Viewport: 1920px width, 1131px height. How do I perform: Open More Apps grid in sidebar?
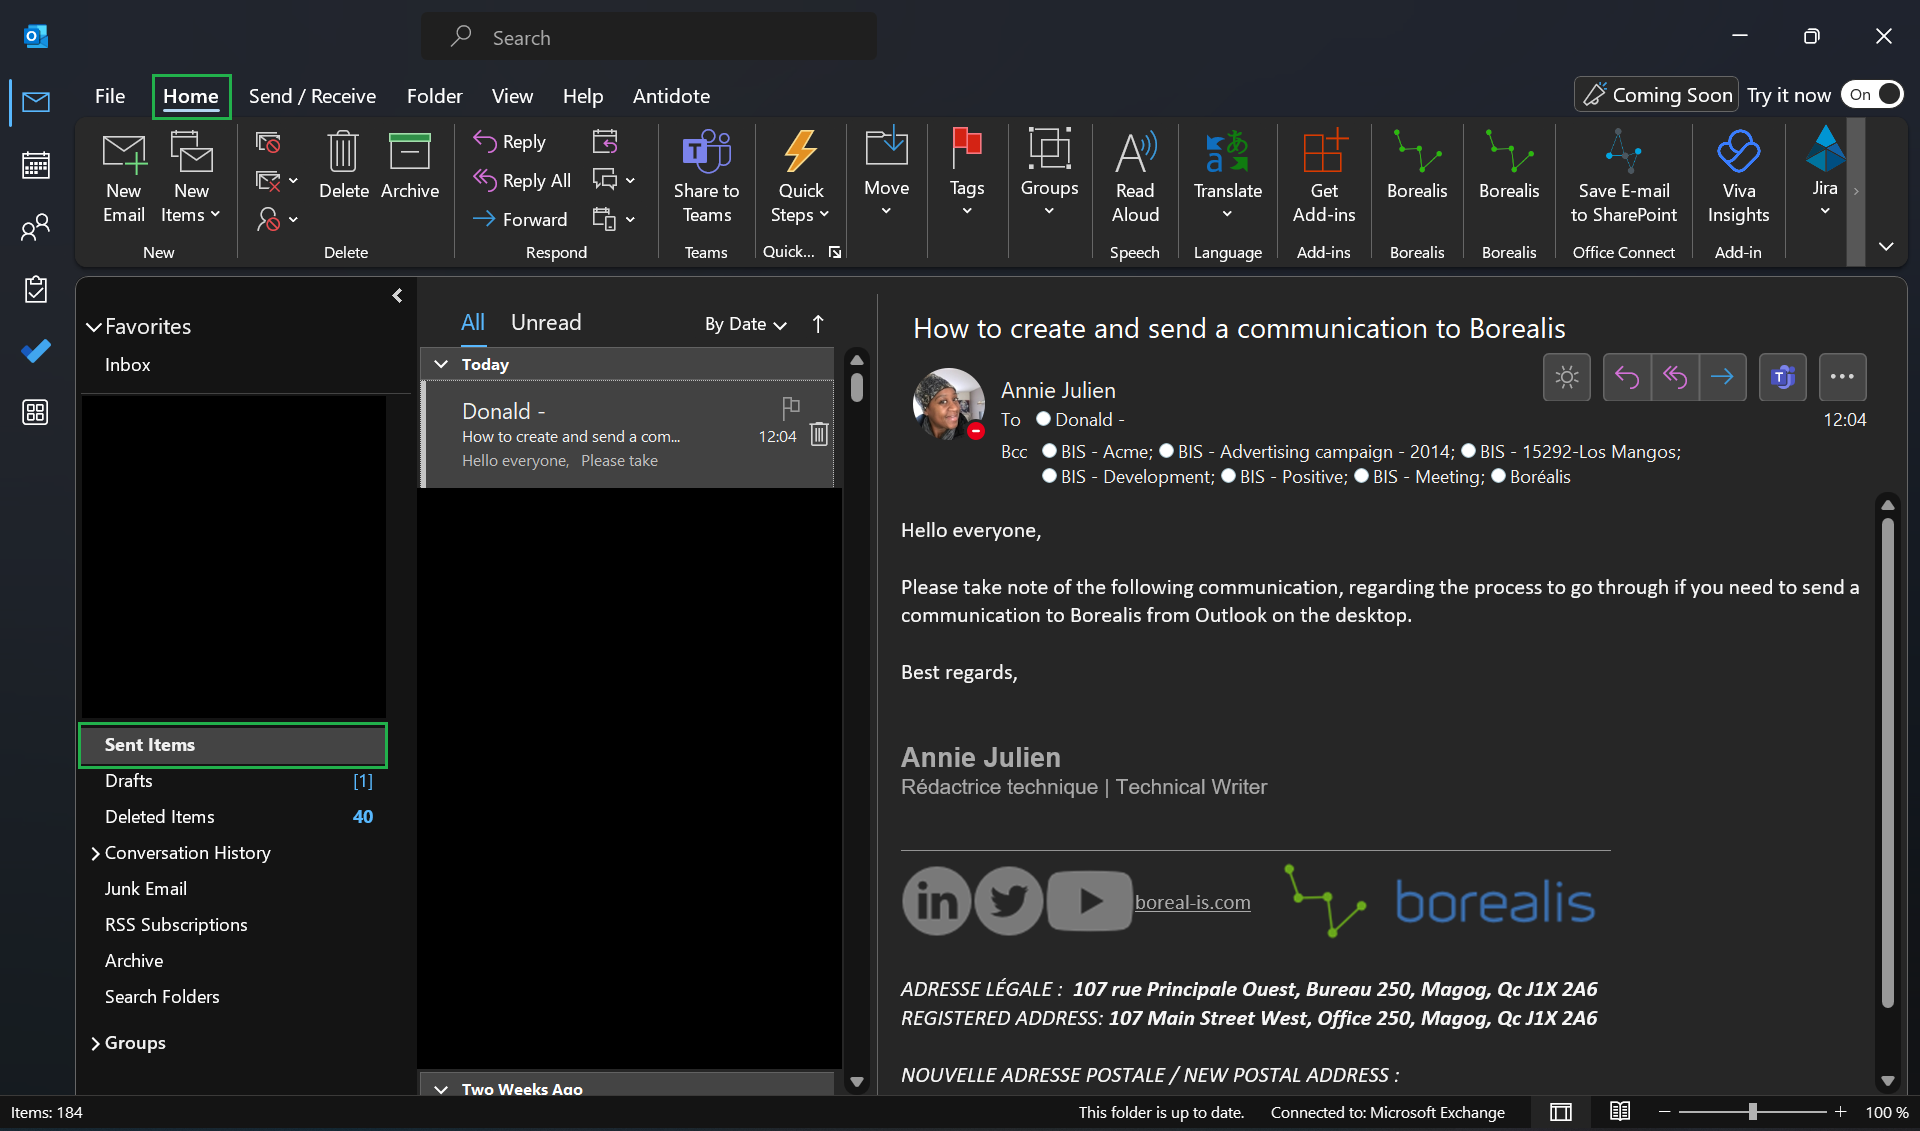36,412
